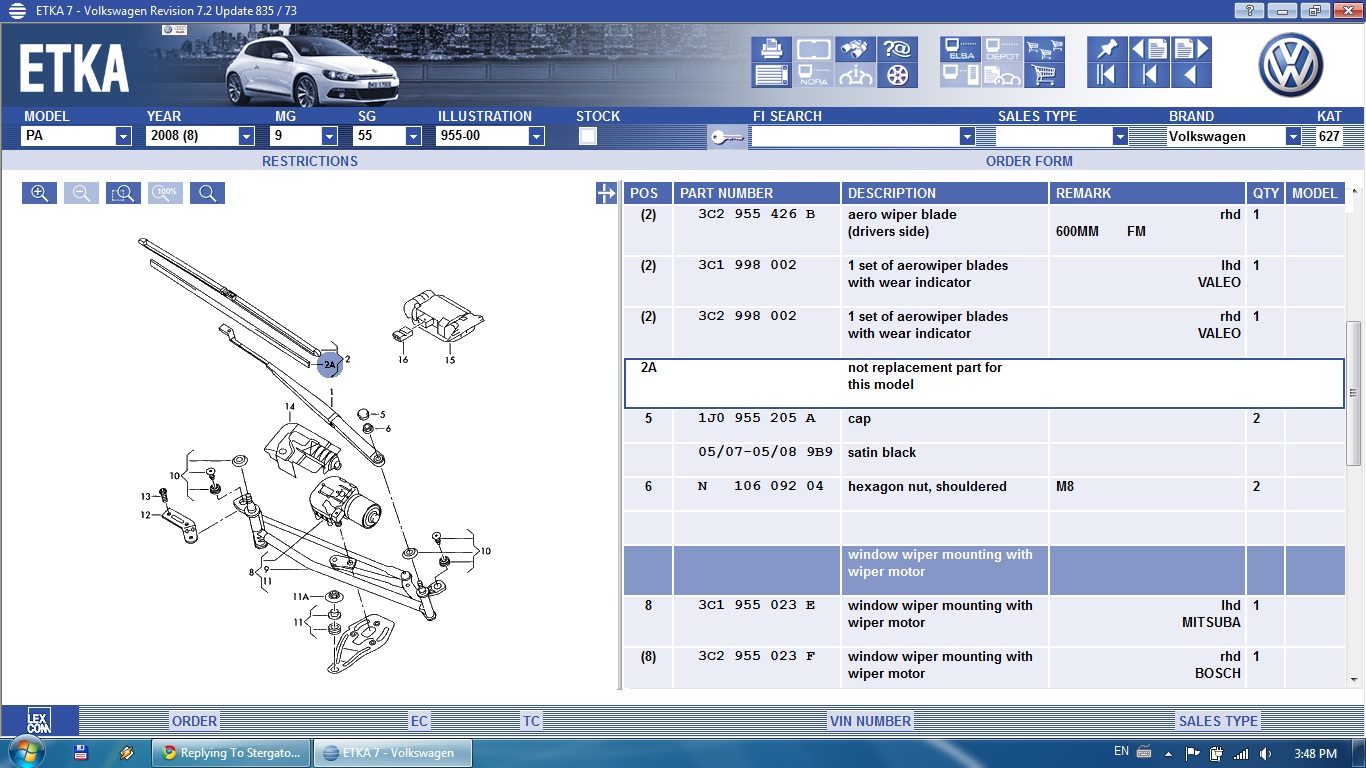Click the printer icon in toolbar

(771, 49)
